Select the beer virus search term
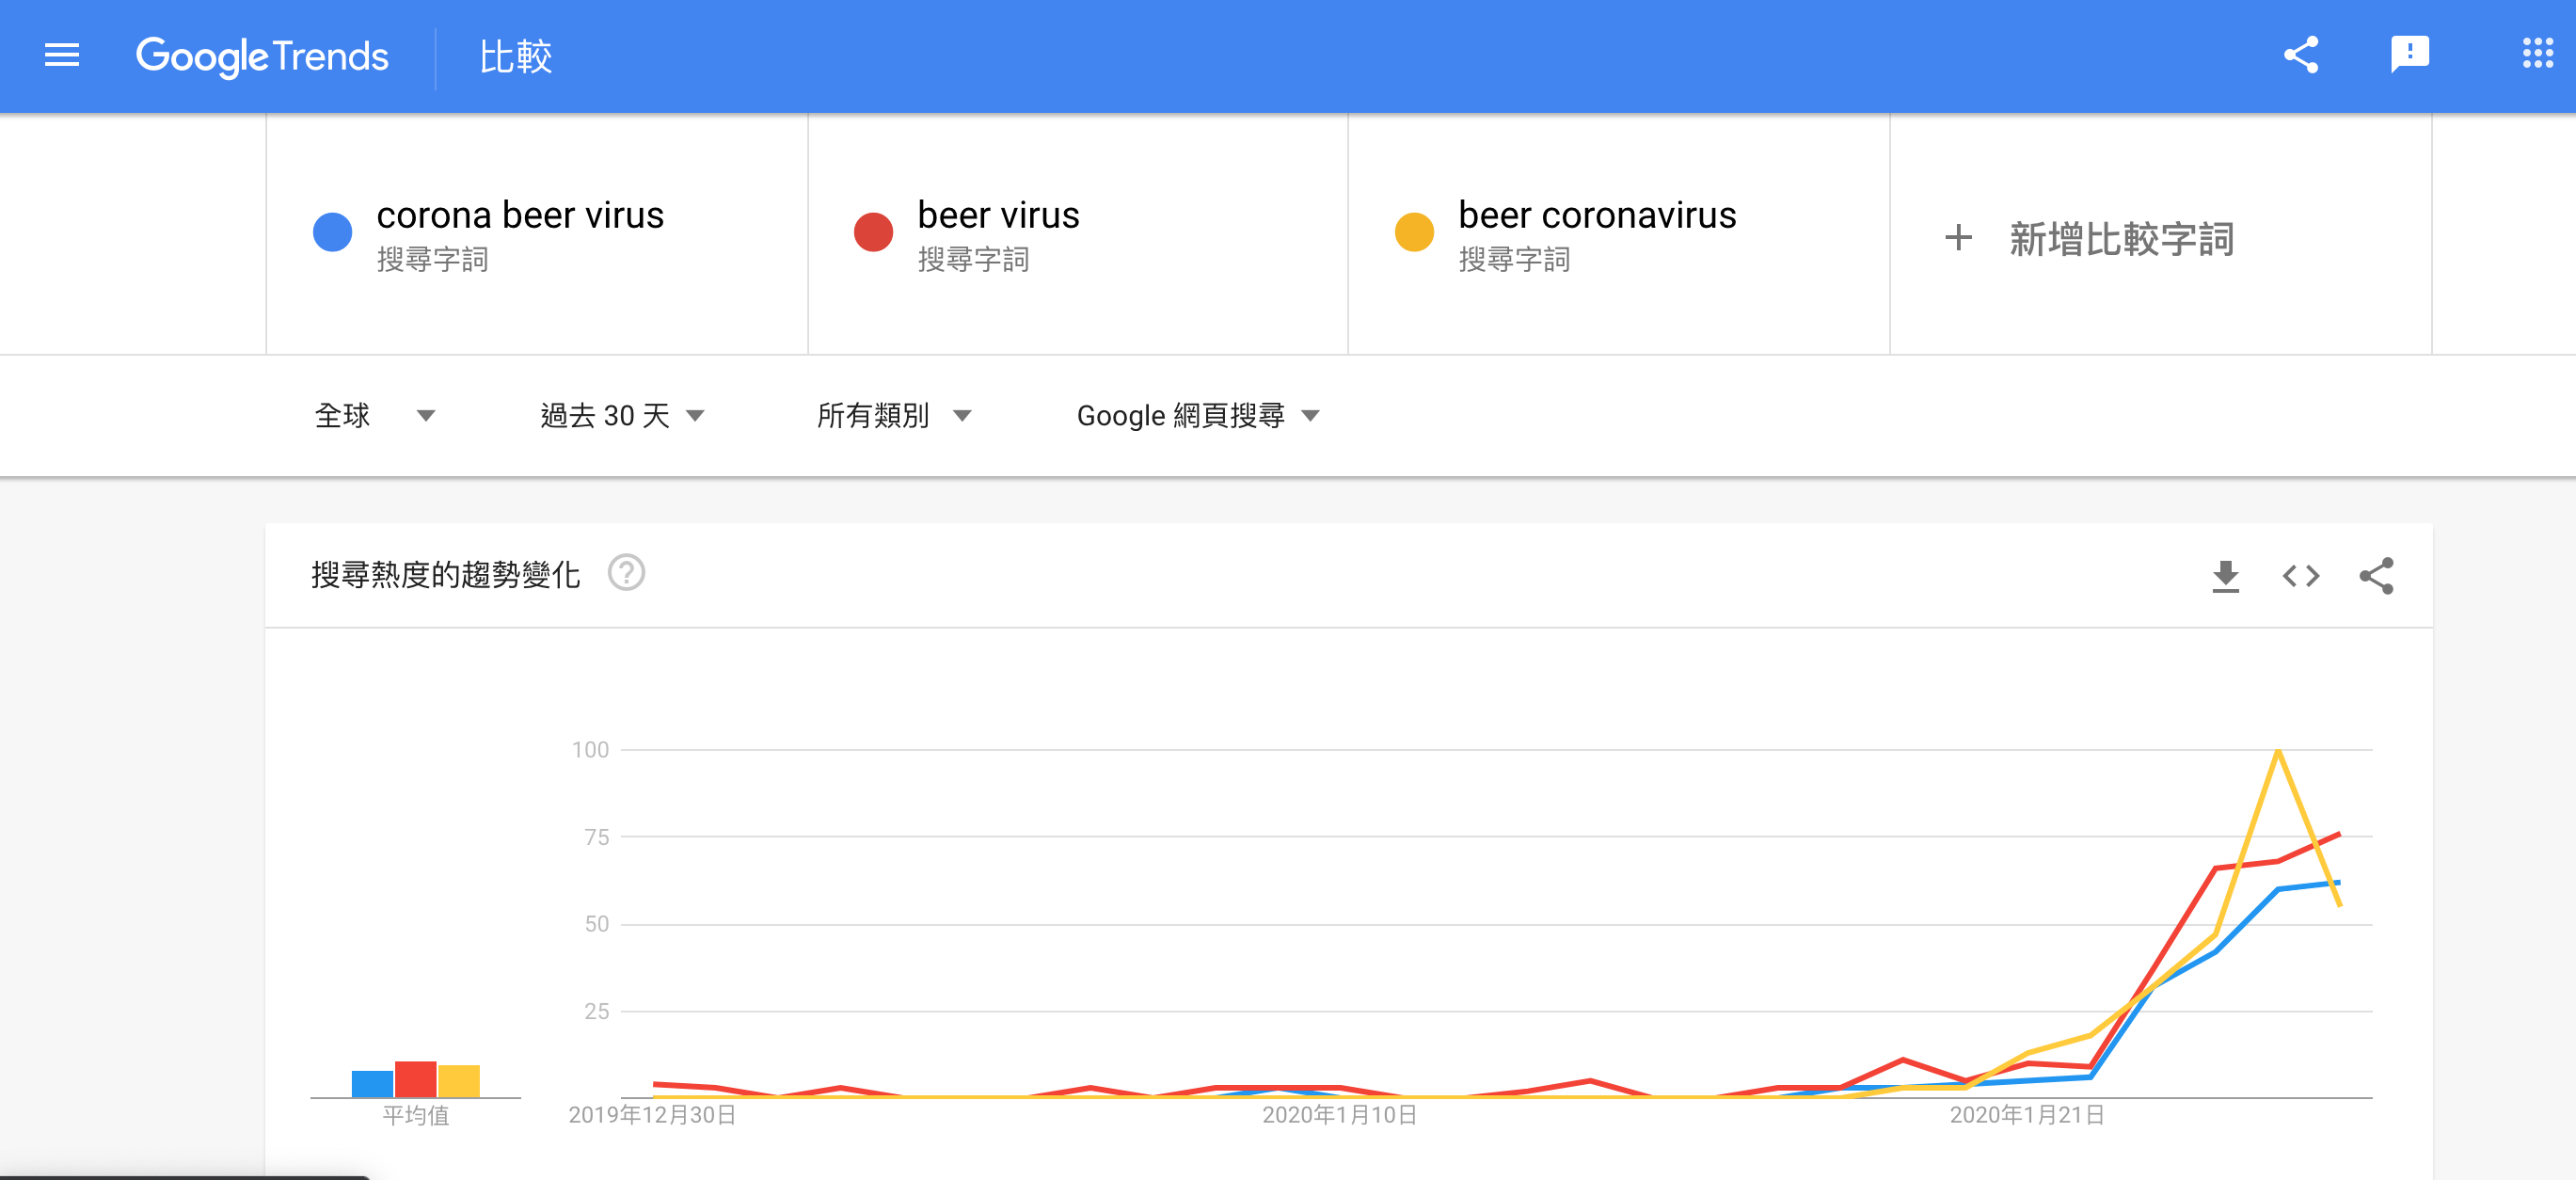Screen dimensions: 2576x1180 [x=998, y=216]
